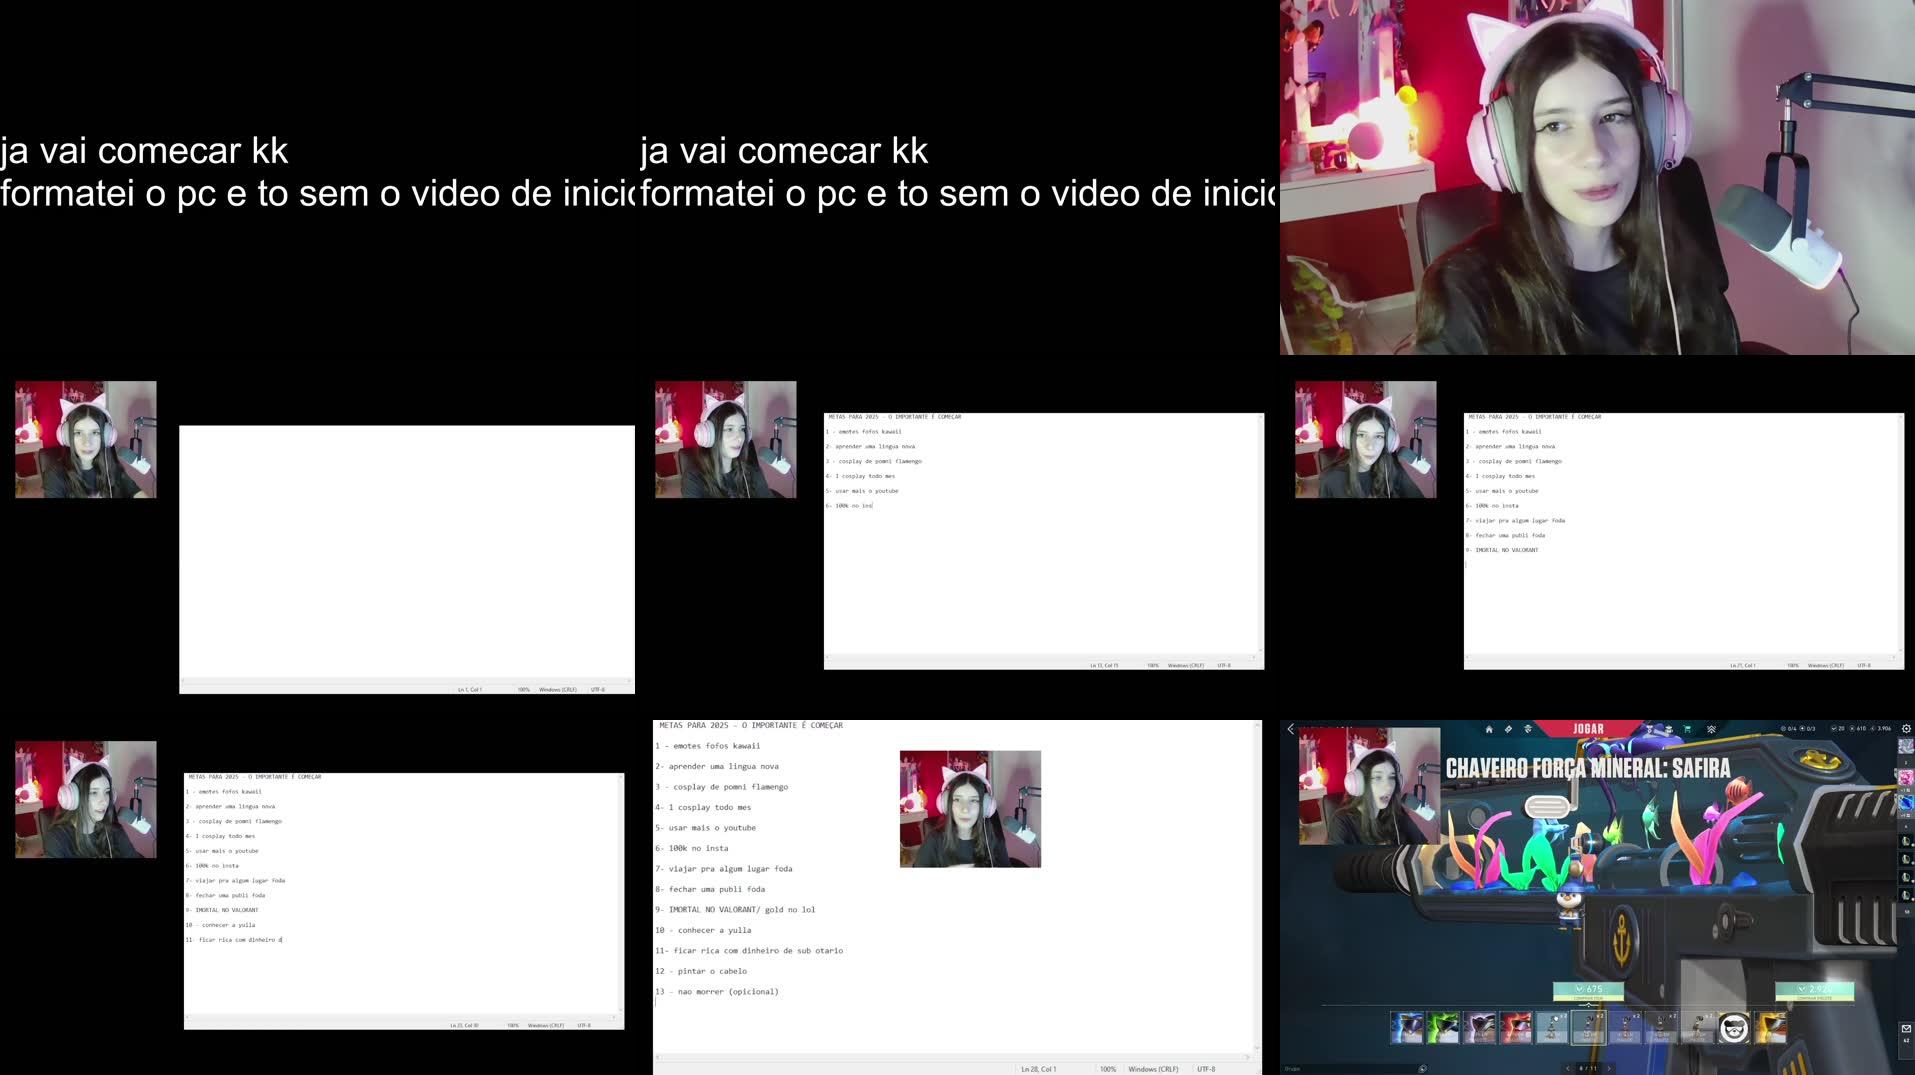Screen dimensions: 1915x1075
Task: Click the chat icon beside Grupo field
Action: coord(1423,1069)
